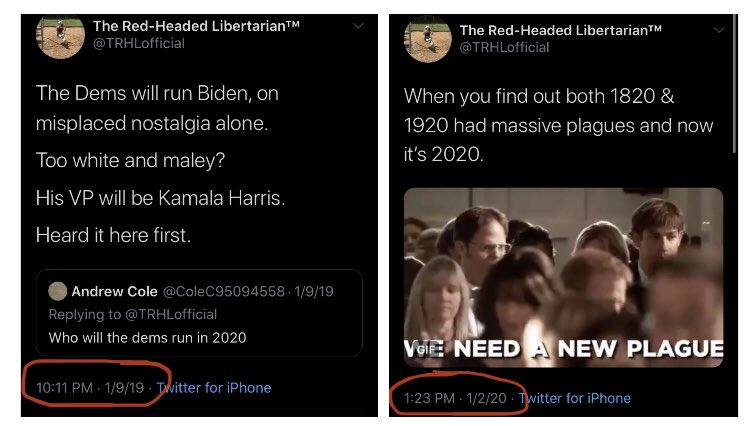This screenshot has height=426, width=750.
Task: Open the right tweet's profile avatar
Action: [428, 40]
